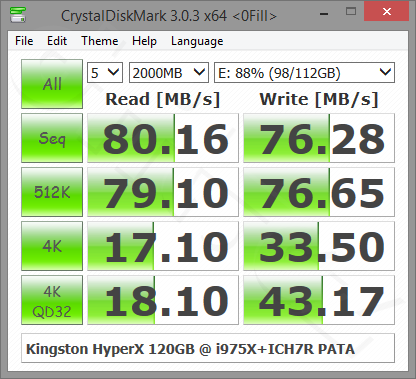Viewport: 416px width, 379px height.
Task: Open the Theme menu
Action: (100, 41)
